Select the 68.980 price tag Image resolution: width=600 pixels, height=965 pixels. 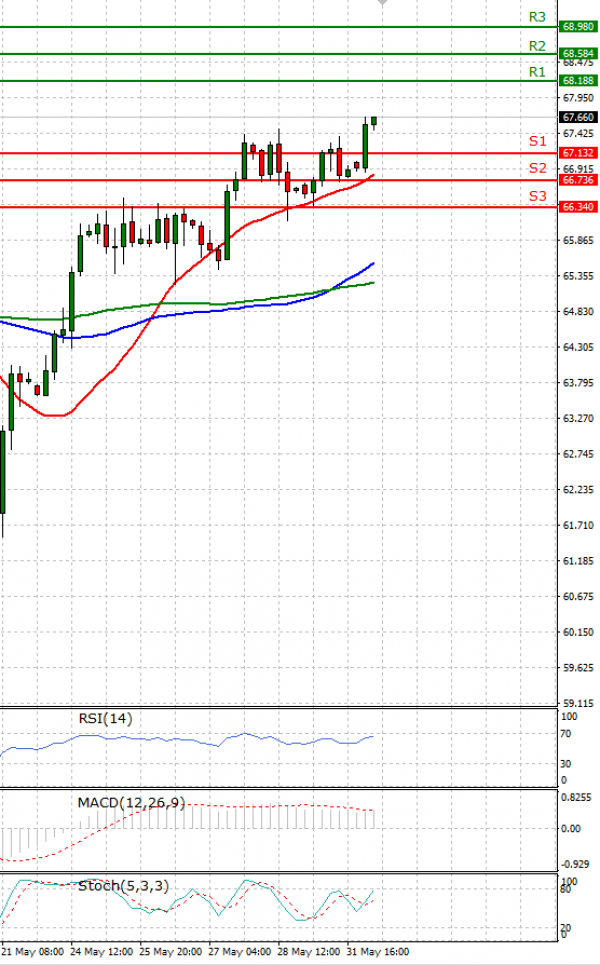pos(578,26)
